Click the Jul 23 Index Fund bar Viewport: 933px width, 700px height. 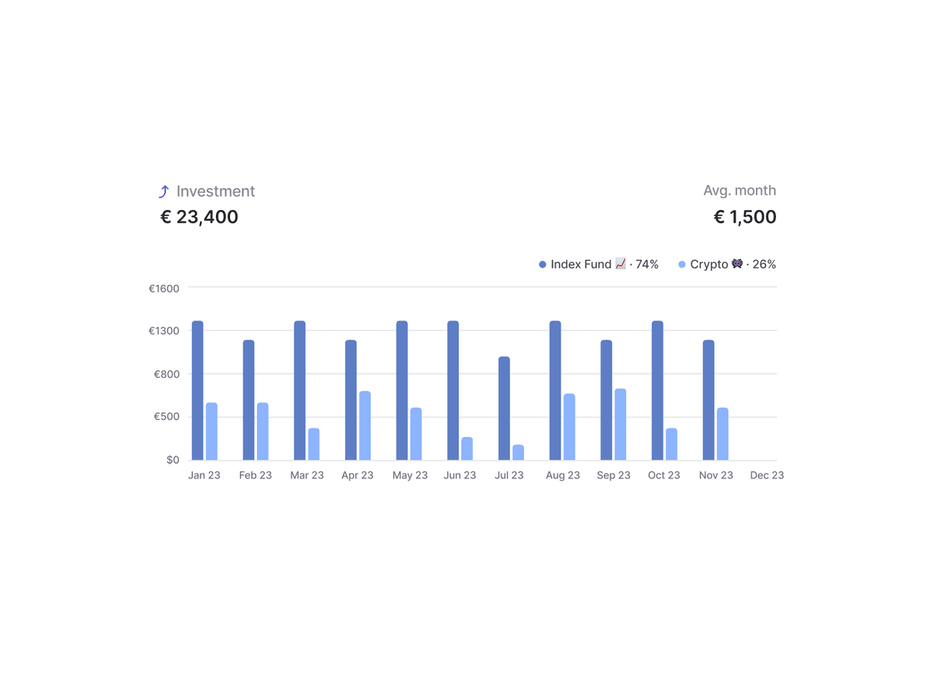click(x=504, y=409)
